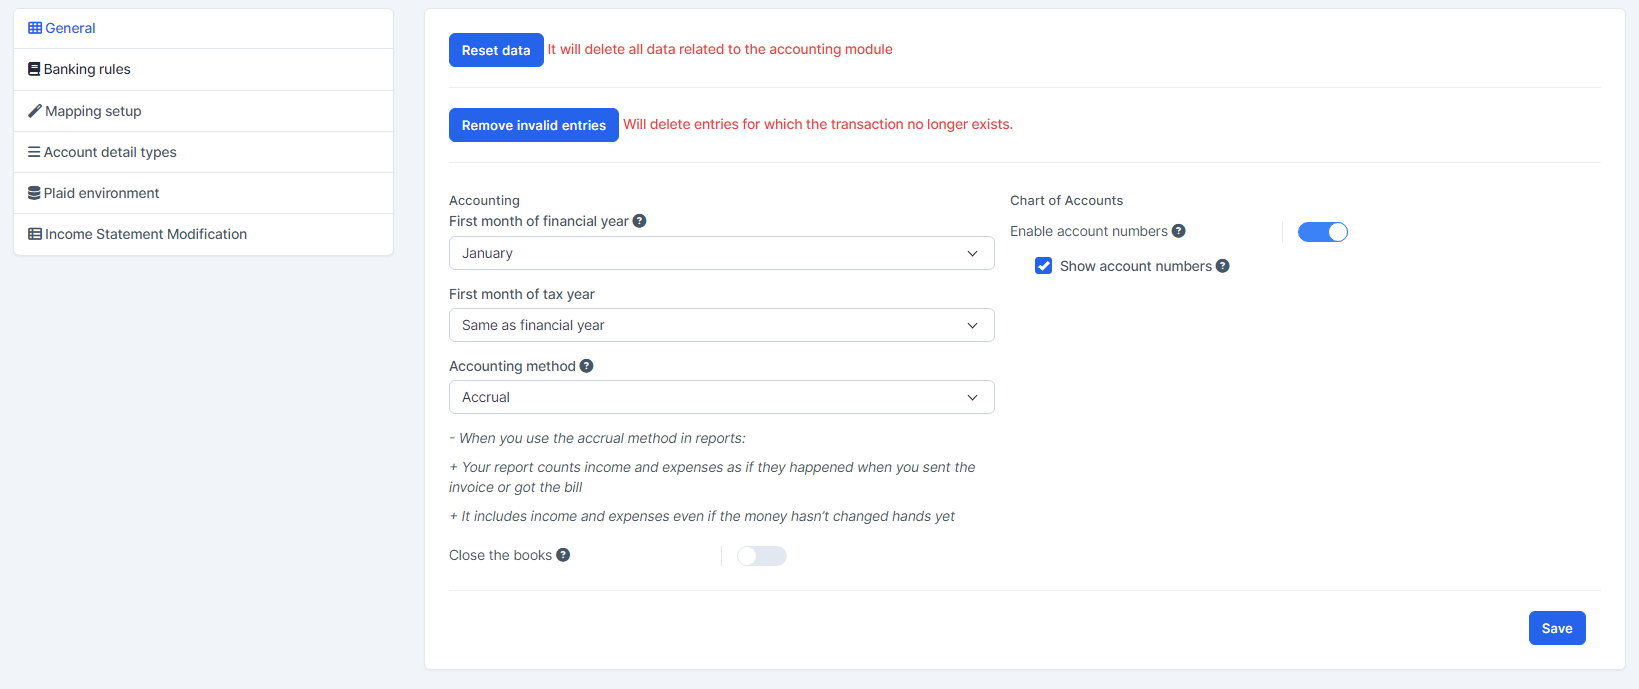The image size is (1639, 689).
Task: Expand the First month of tax year dropdown
Action: coord(721,325)
